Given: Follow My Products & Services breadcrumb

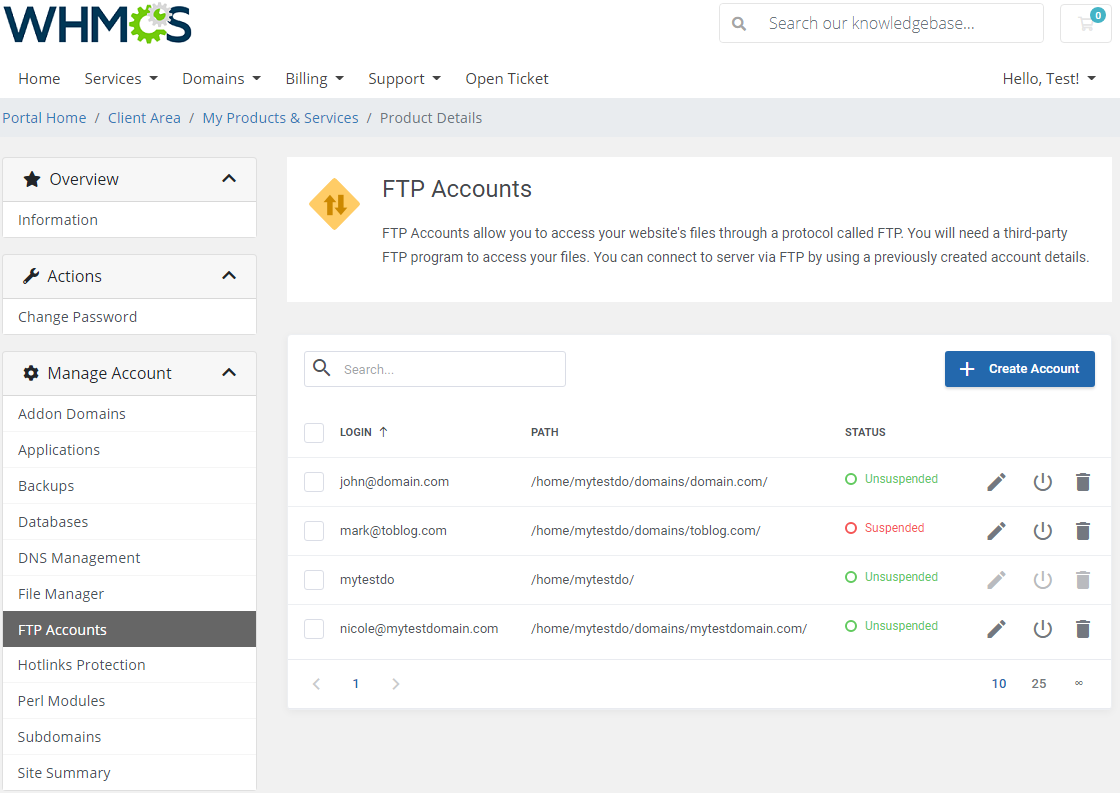Looking at the screenshot, I should pyautogui.click(x=280, y=118).
